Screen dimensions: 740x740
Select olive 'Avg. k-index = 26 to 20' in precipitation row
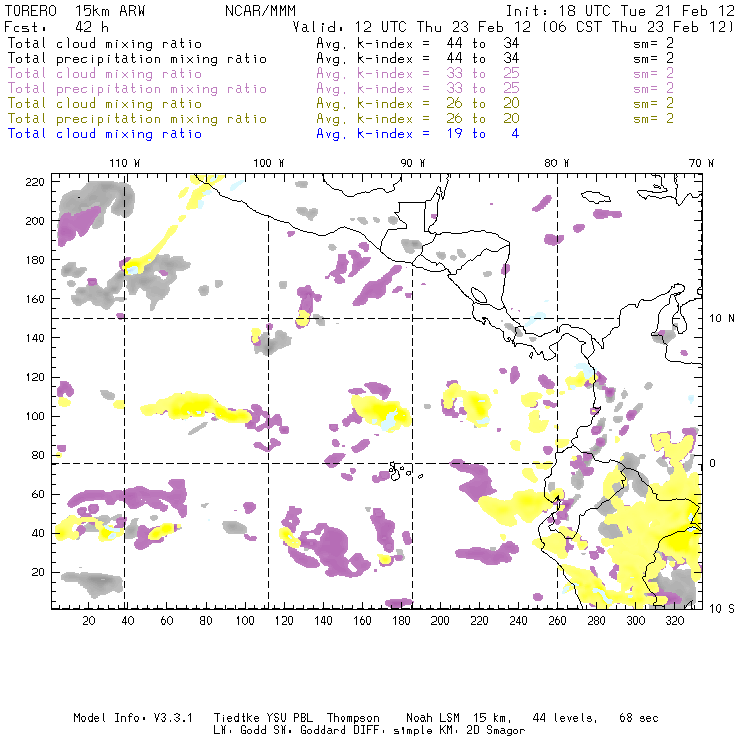[418, 118]
